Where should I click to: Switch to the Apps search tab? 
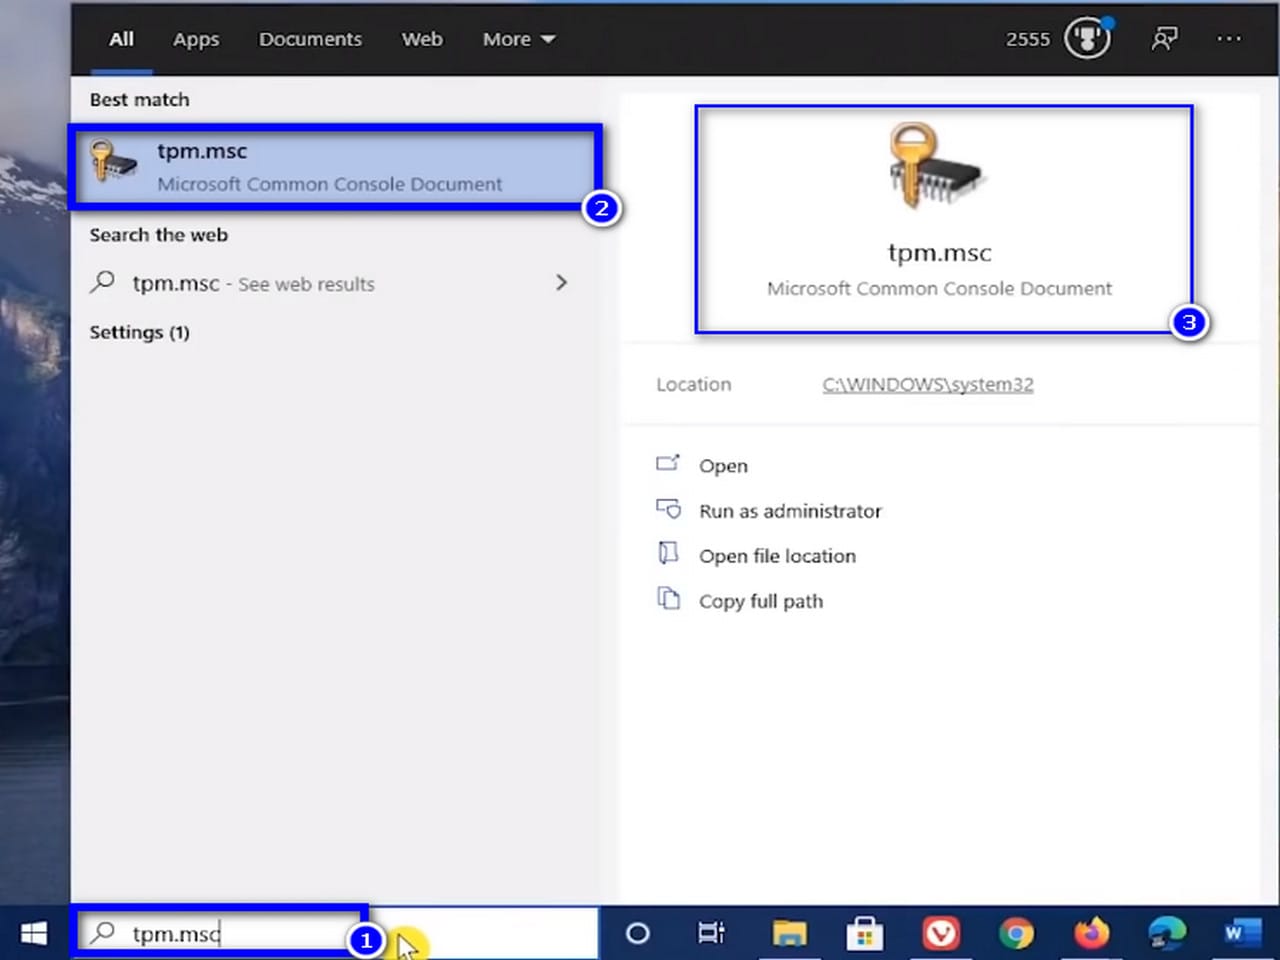tap(196, 39)
